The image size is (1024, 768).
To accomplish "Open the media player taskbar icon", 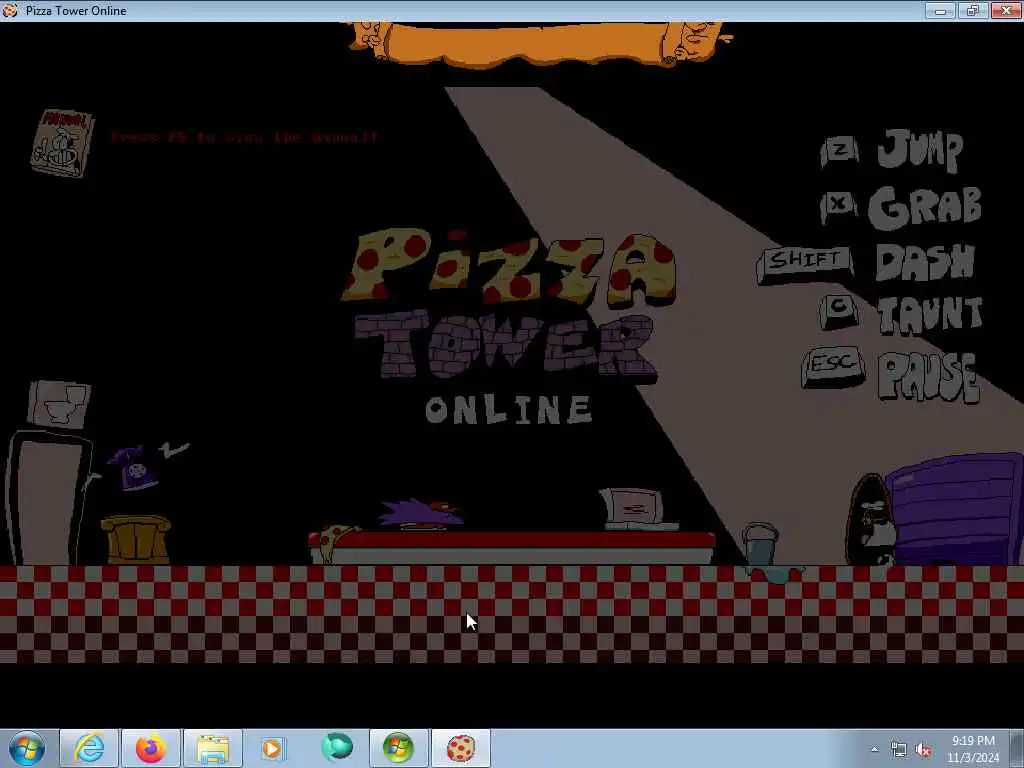I will [273, 748].
